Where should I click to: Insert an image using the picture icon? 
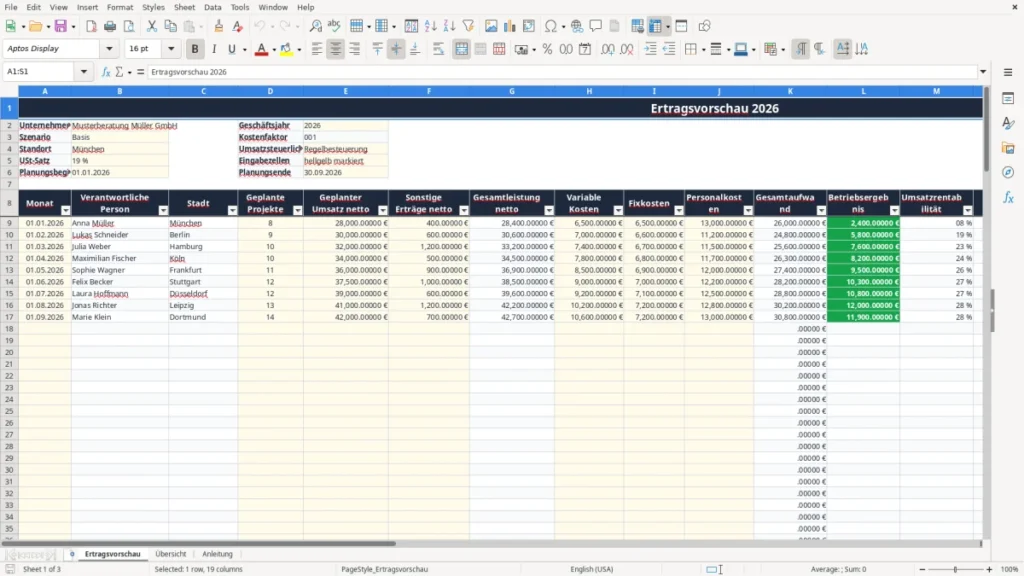pos(491,26)
